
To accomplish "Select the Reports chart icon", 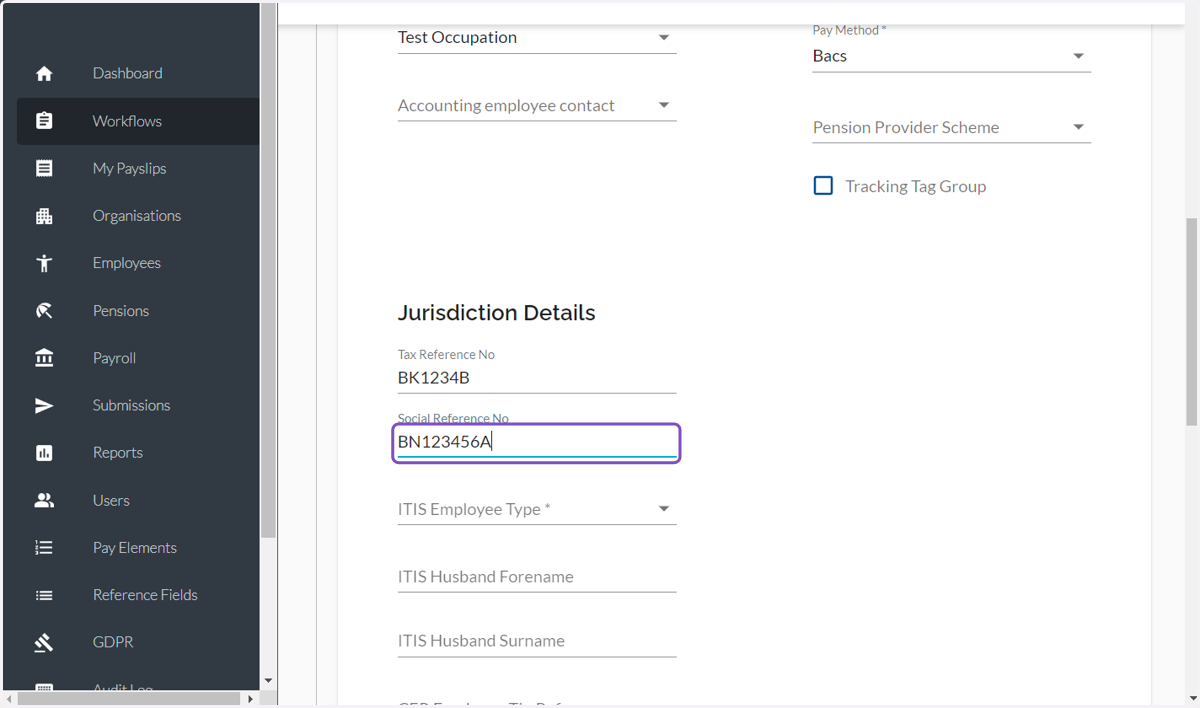I will pos(44,453).
